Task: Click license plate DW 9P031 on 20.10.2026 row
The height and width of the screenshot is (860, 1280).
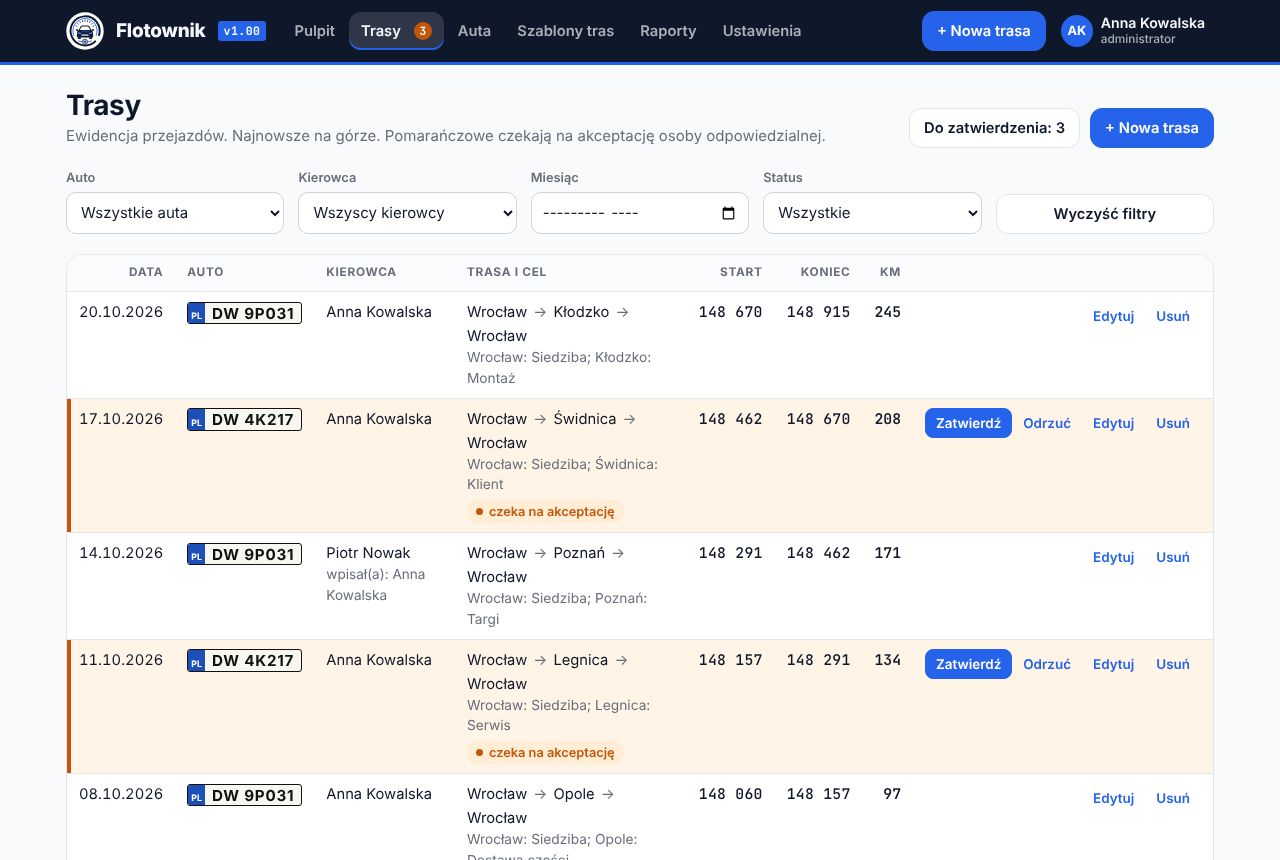Action: (244, 313)
